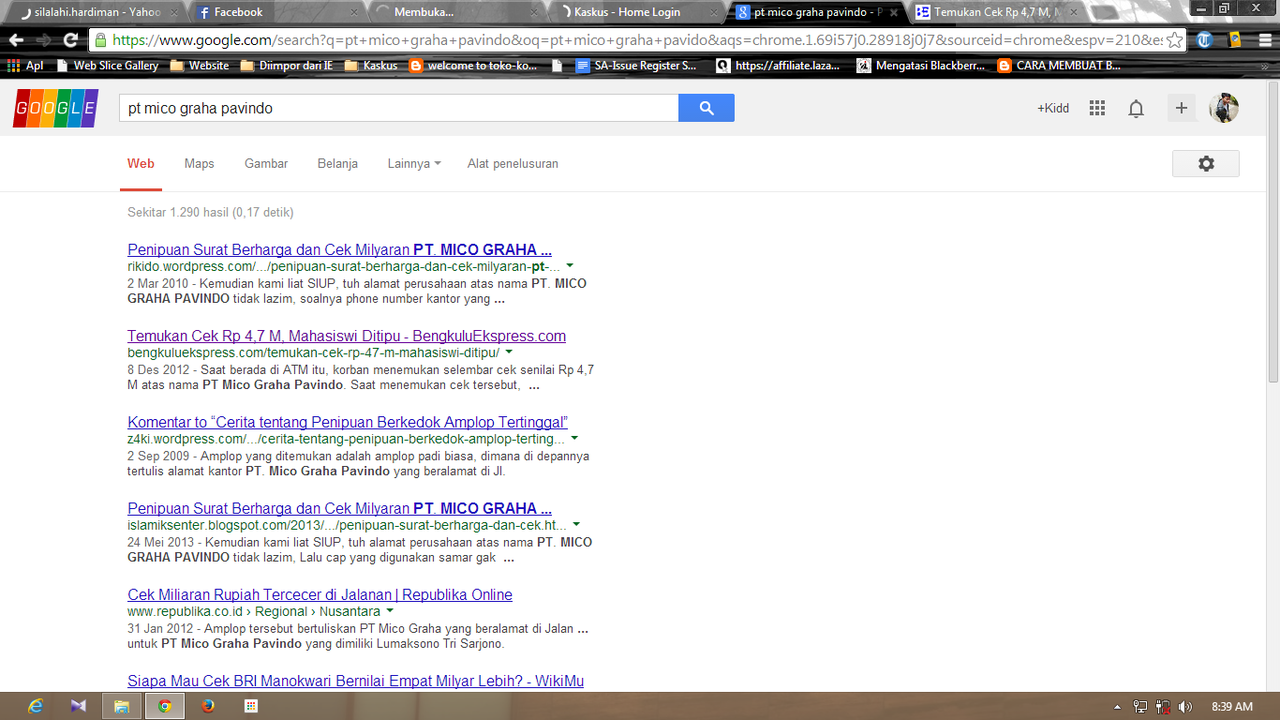Screen dimensions: 1280x720
Task: Open Komentar to Cerita tentang Penipuan result
Action: click(x=347, y=422)
